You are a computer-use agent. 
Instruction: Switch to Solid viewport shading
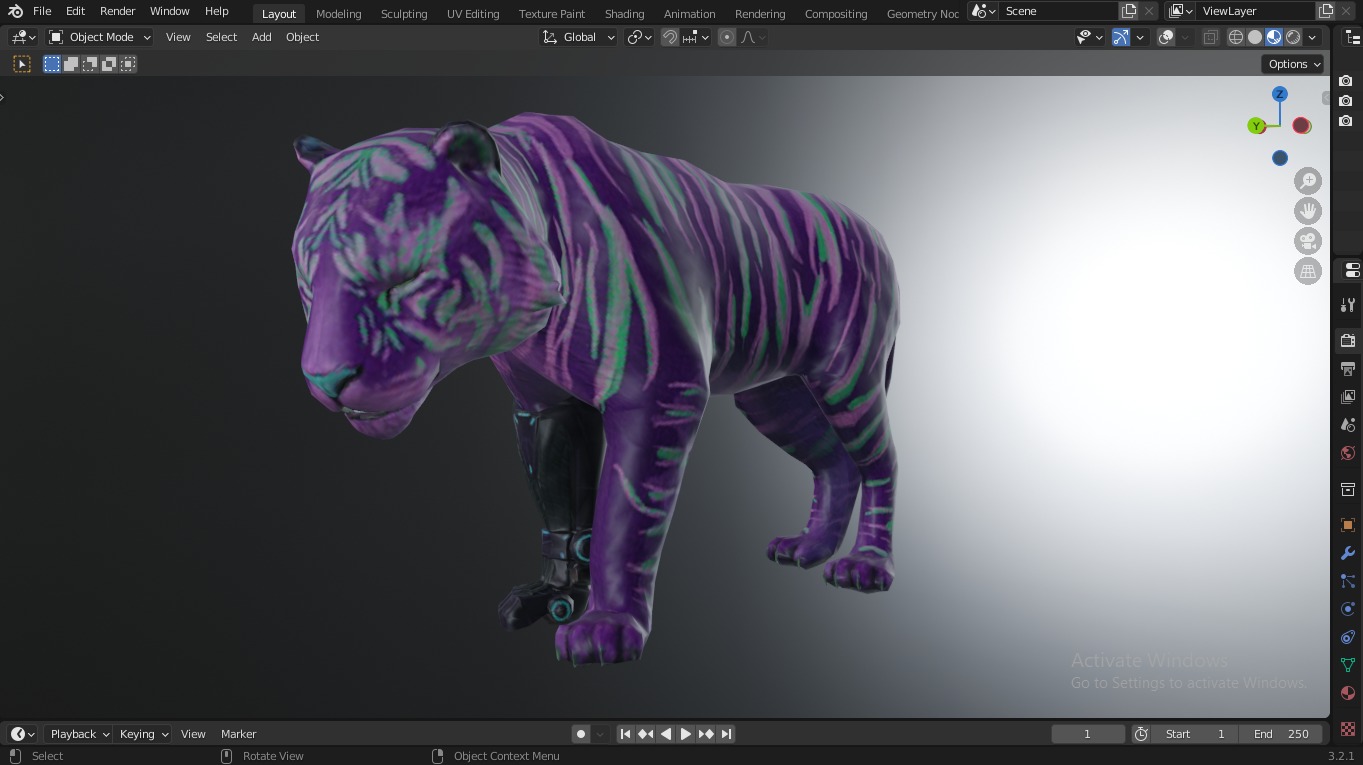click(1255, 37)
